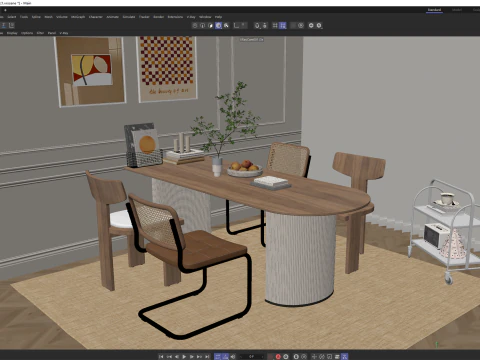Screen dimensions: 480x360
Task: Open the Mesh menu
Action: click(x=49, y=17)
